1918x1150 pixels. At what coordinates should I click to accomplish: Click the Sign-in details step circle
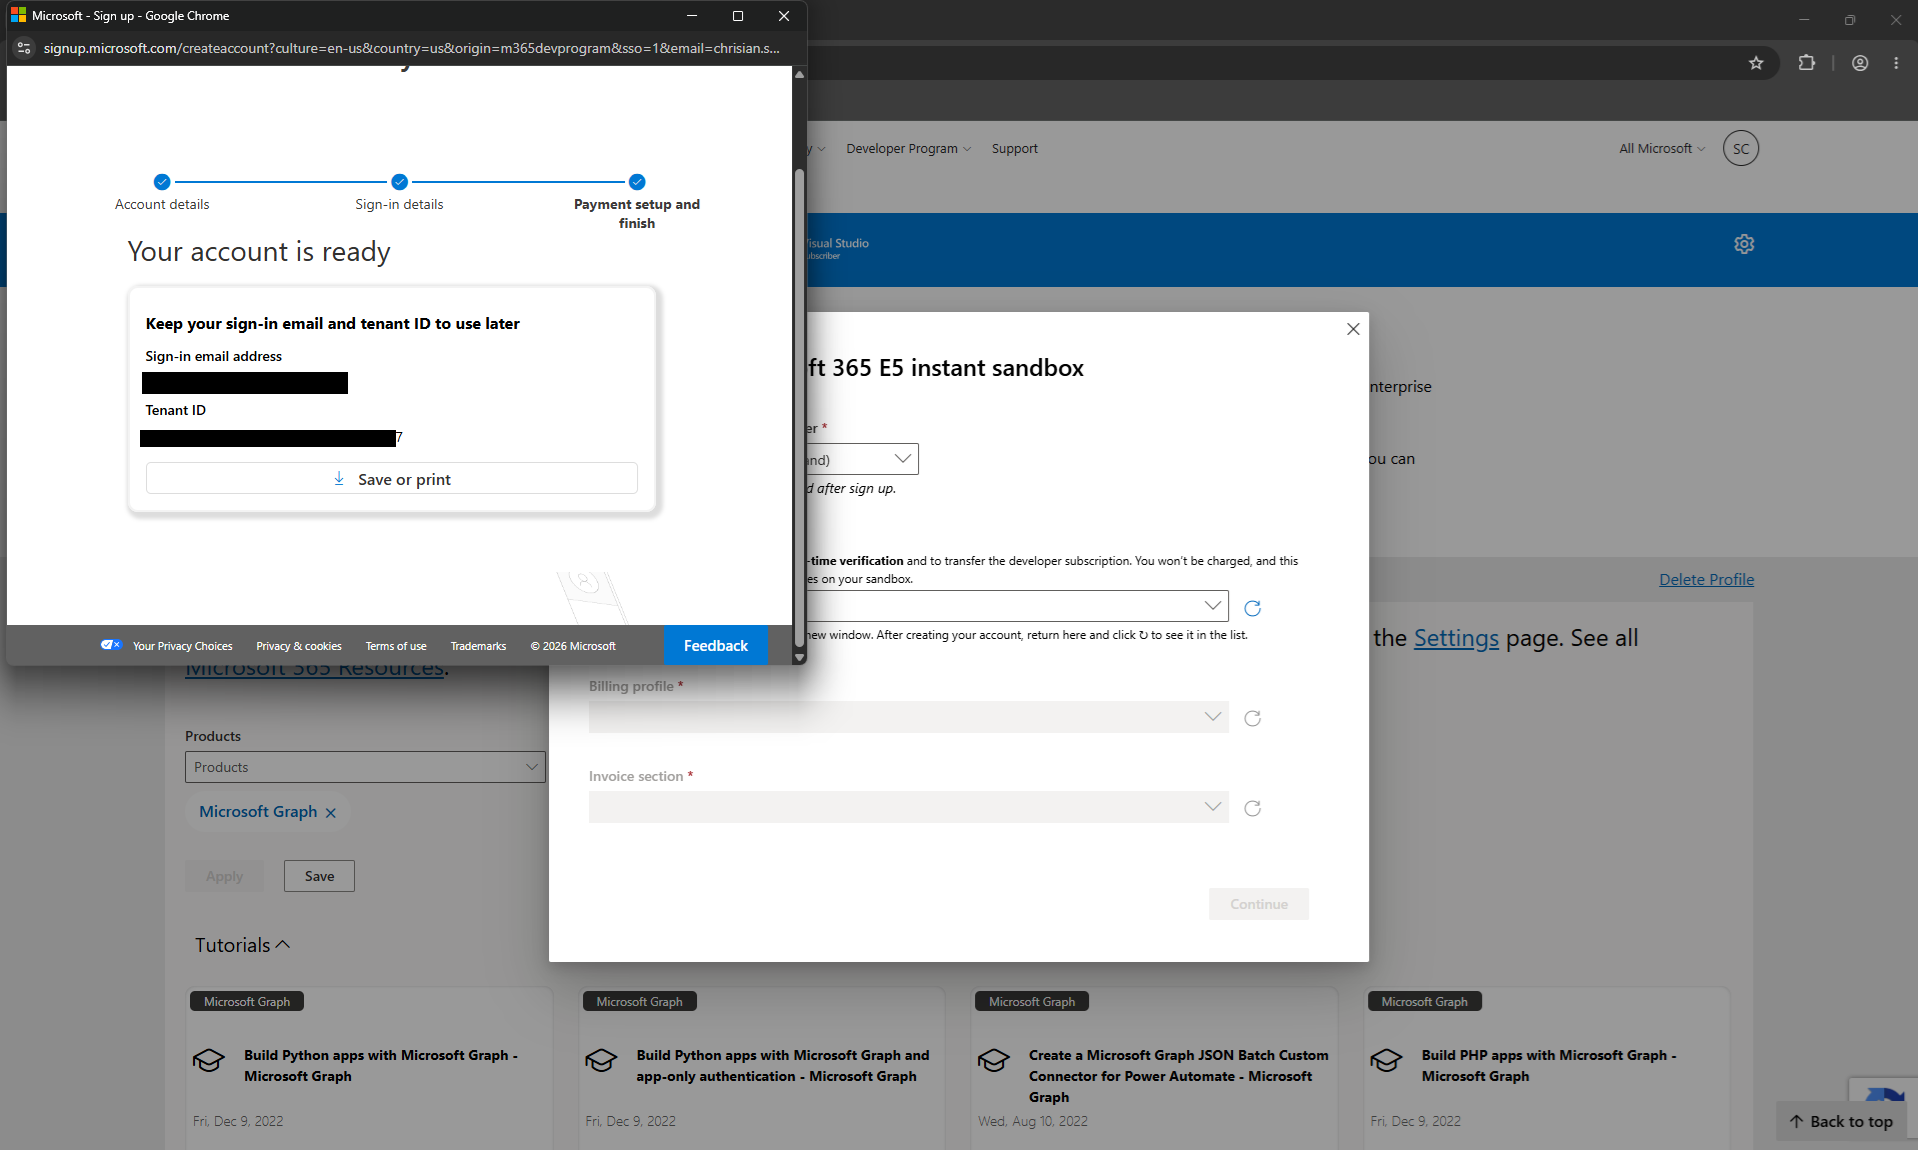(x=399, y=182)
